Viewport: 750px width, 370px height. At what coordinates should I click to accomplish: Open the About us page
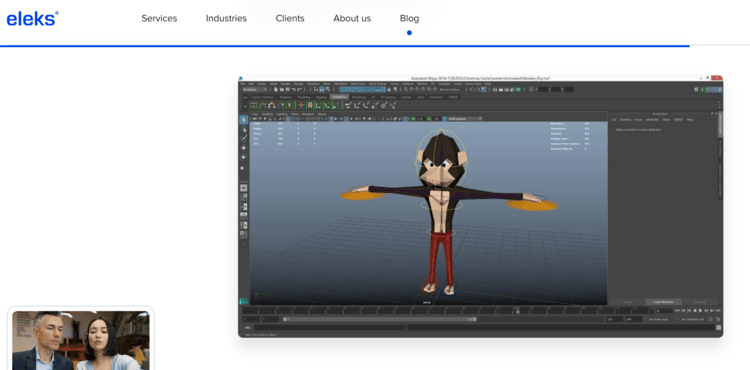click(352, 19)
